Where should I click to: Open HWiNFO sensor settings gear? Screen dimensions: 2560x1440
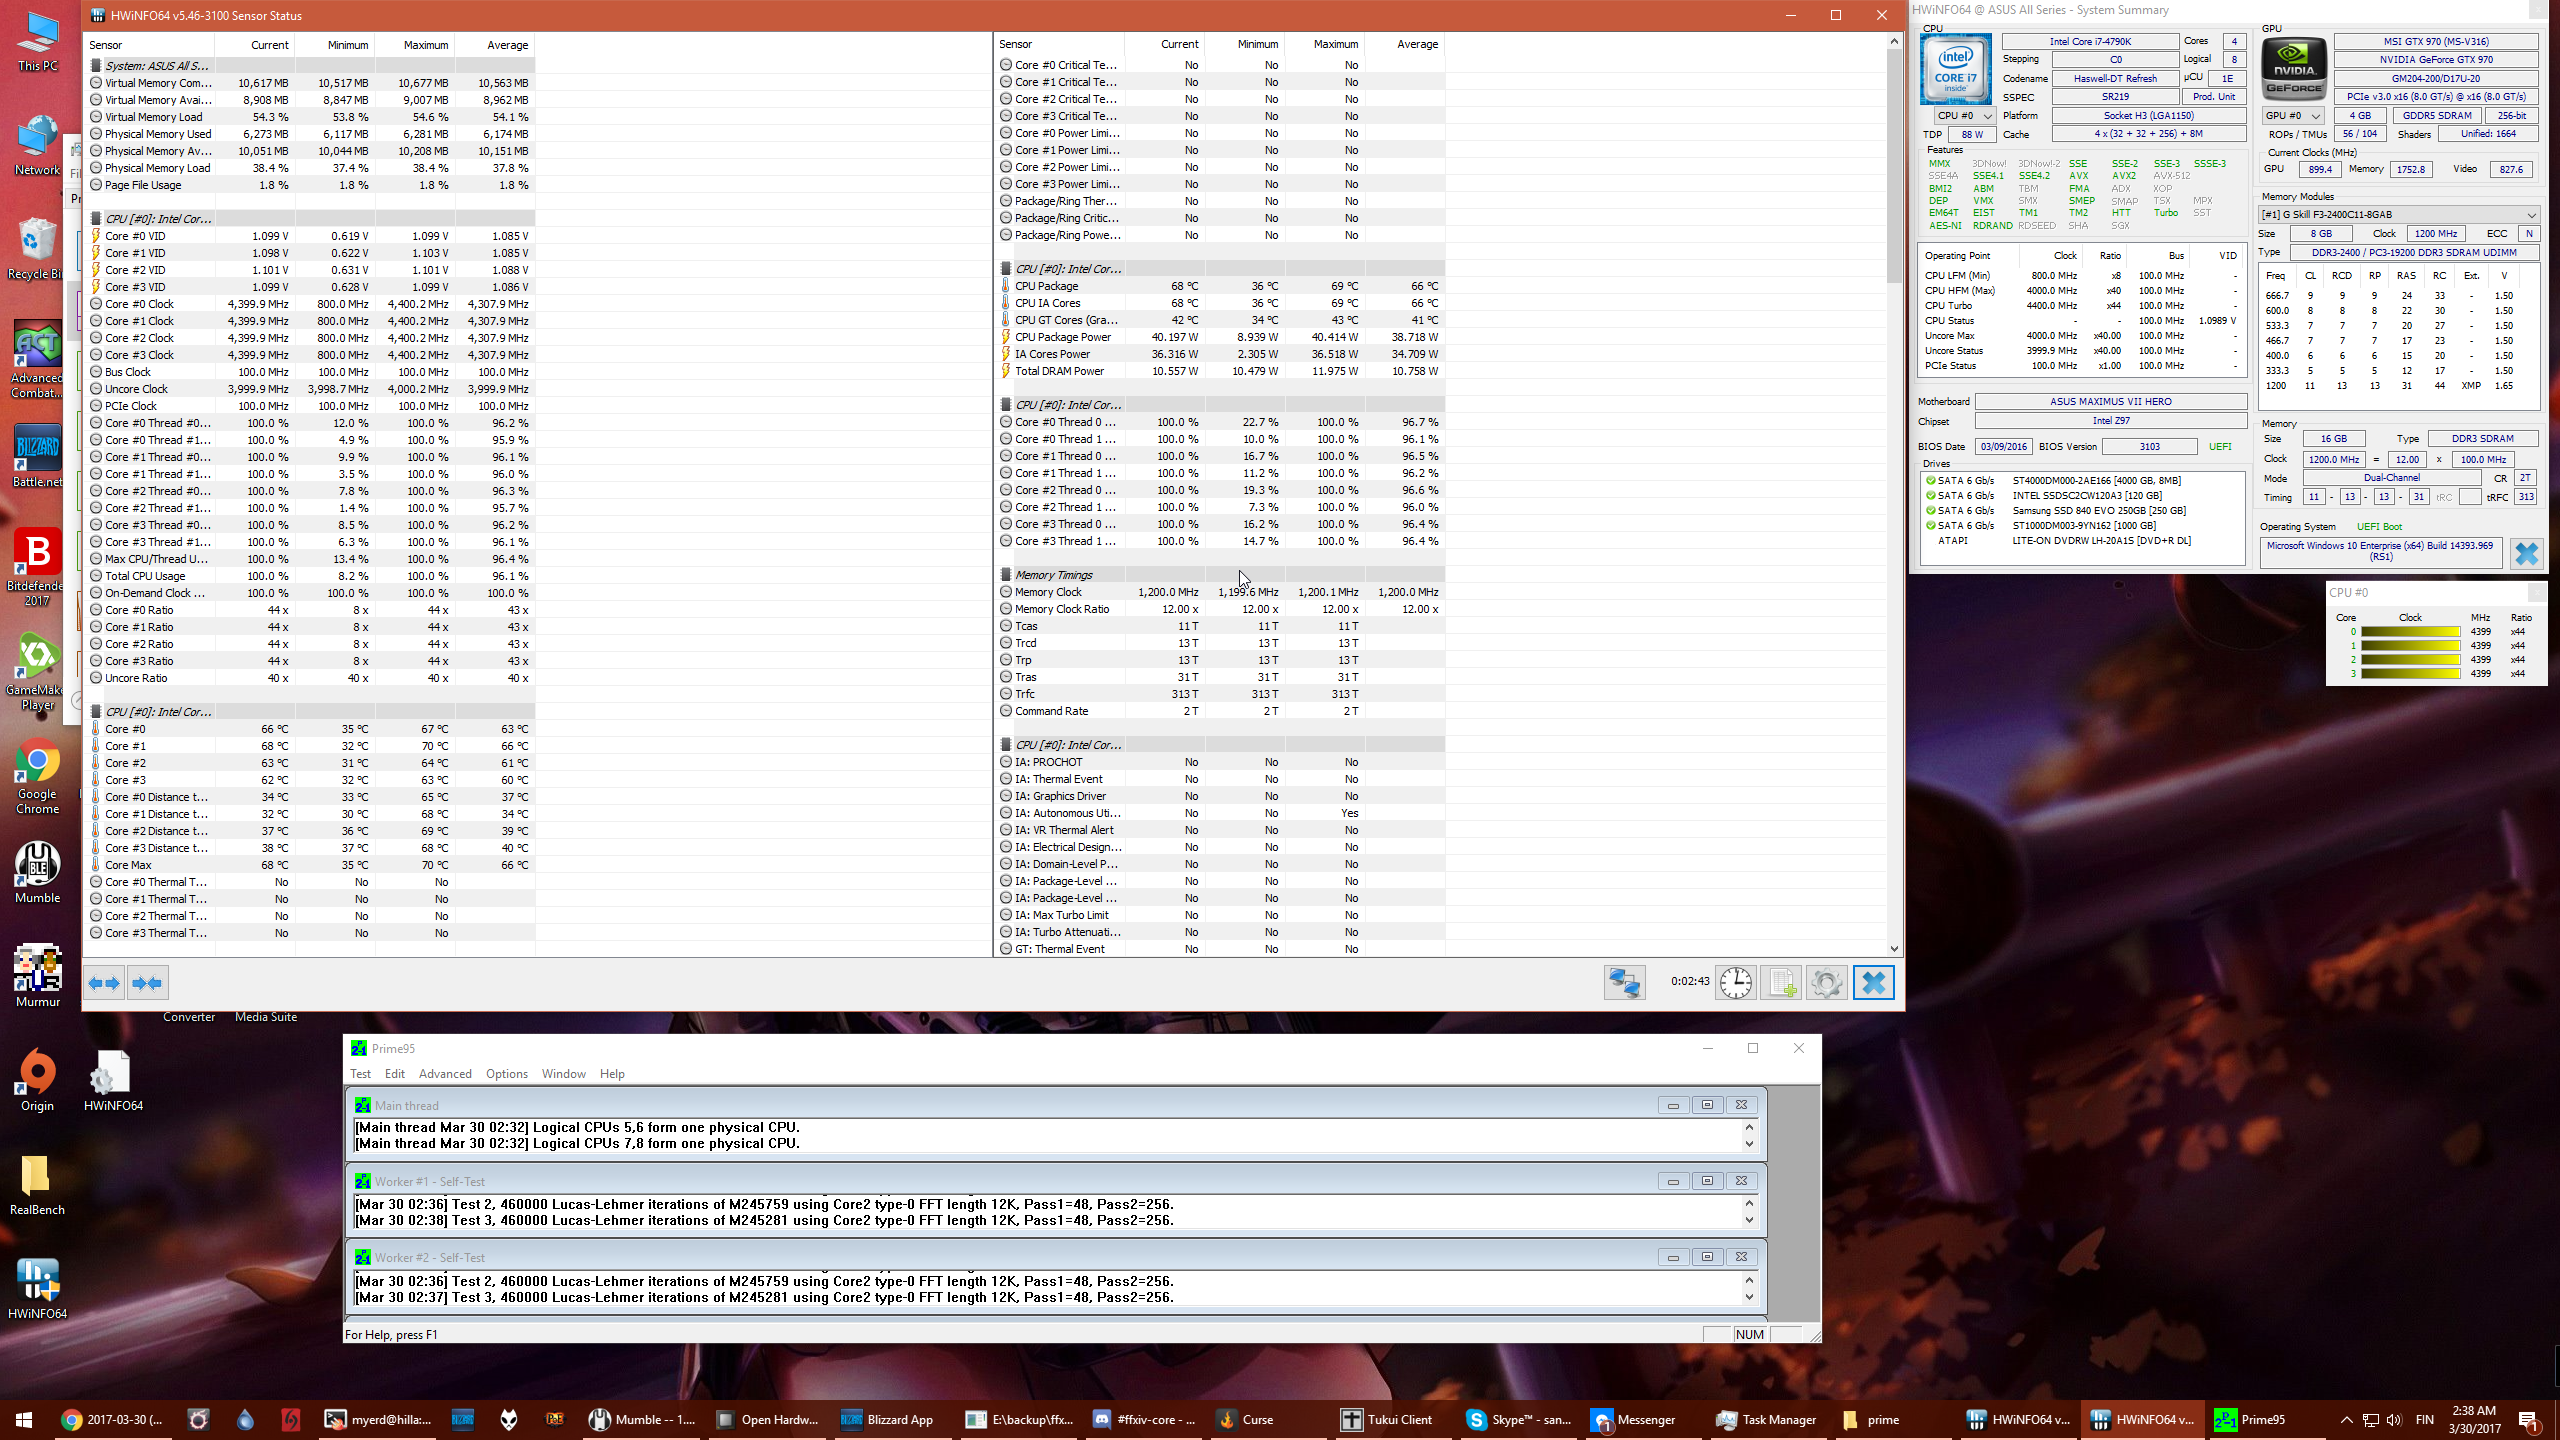1827,983
